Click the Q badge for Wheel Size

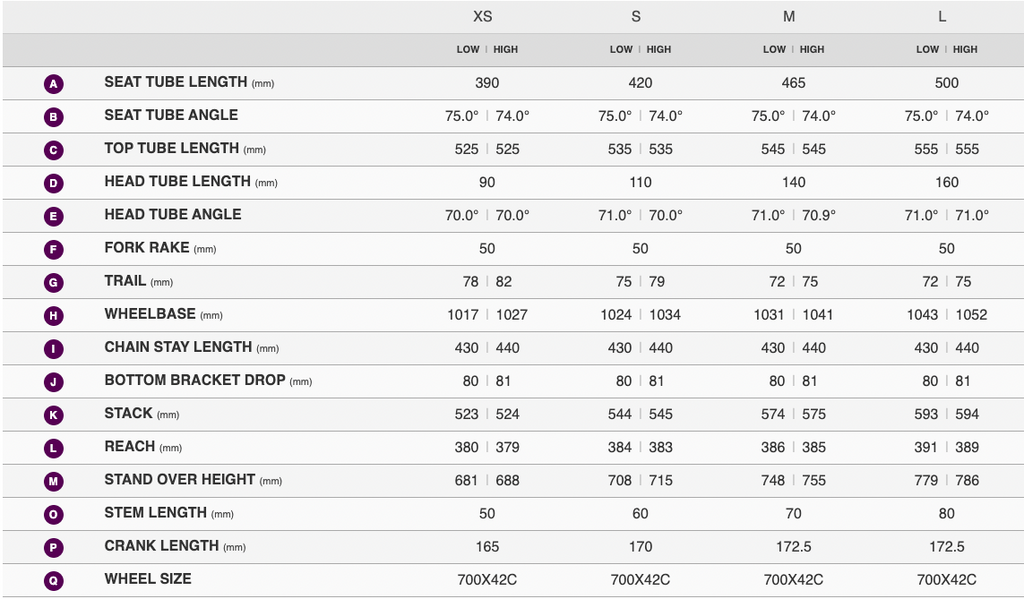[x=54, y=580]
